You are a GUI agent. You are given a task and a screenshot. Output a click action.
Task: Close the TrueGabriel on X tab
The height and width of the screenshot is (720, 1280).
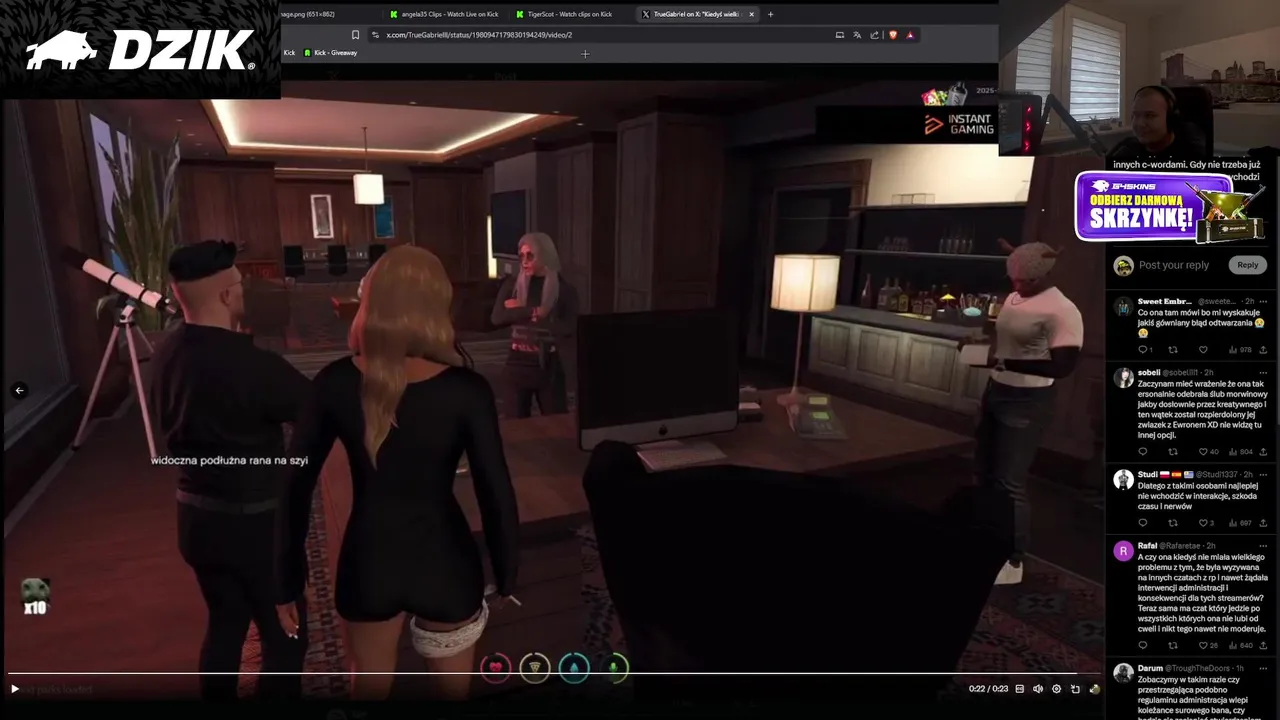pyautogui.click(x=752, y=14)
